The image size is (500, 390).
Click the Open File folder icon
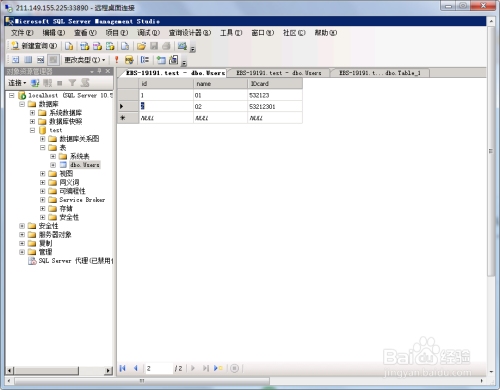pyautogui.click(x=141, y=46)
